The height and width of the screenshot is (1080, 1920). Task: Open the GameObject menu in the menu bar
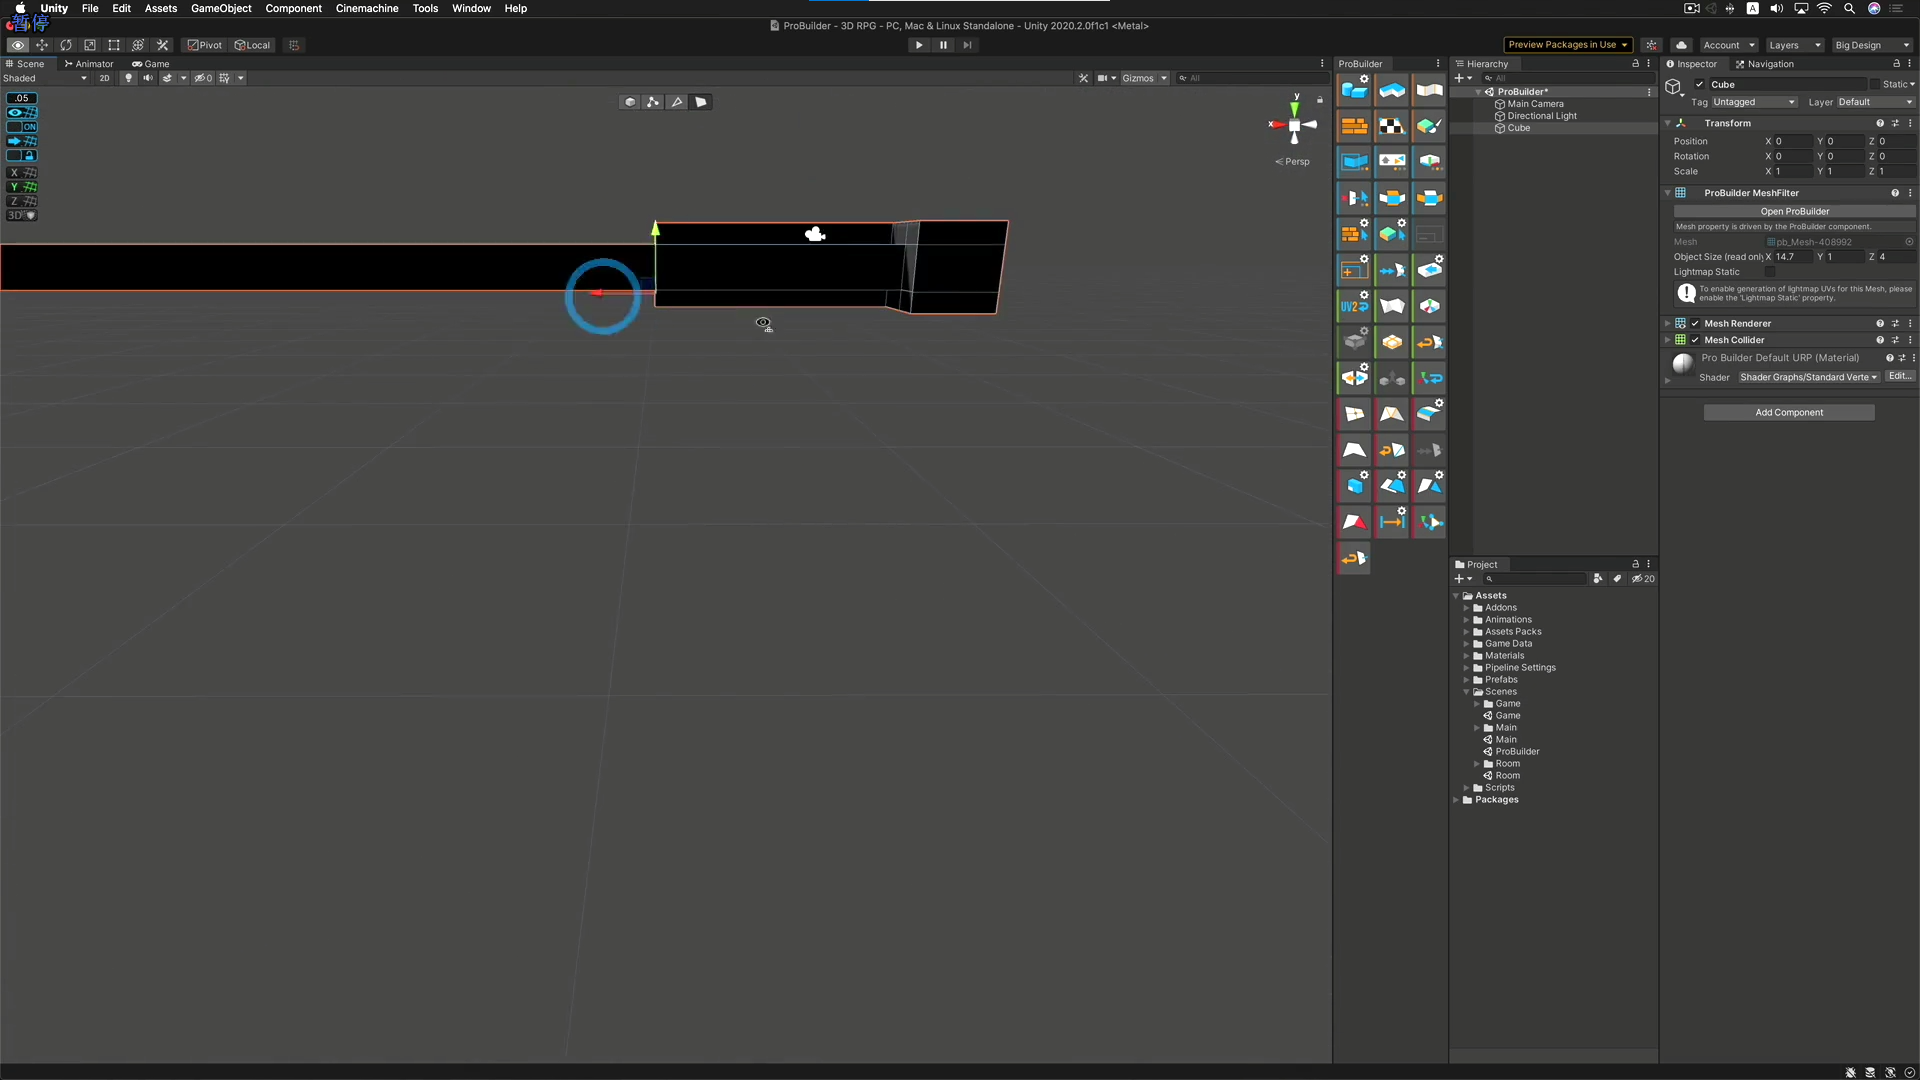tap(220, 8)
